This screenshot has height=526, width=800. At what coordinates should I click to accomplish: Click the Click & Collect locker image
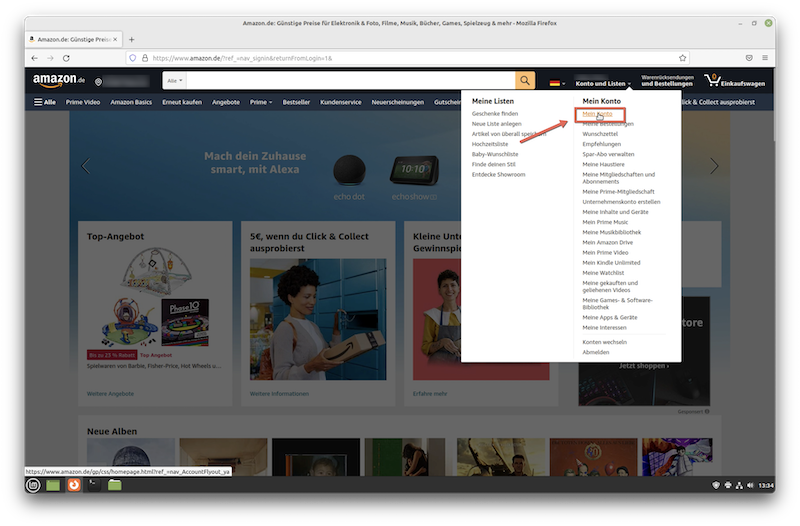pyautogui.click(x=318, y=319)
